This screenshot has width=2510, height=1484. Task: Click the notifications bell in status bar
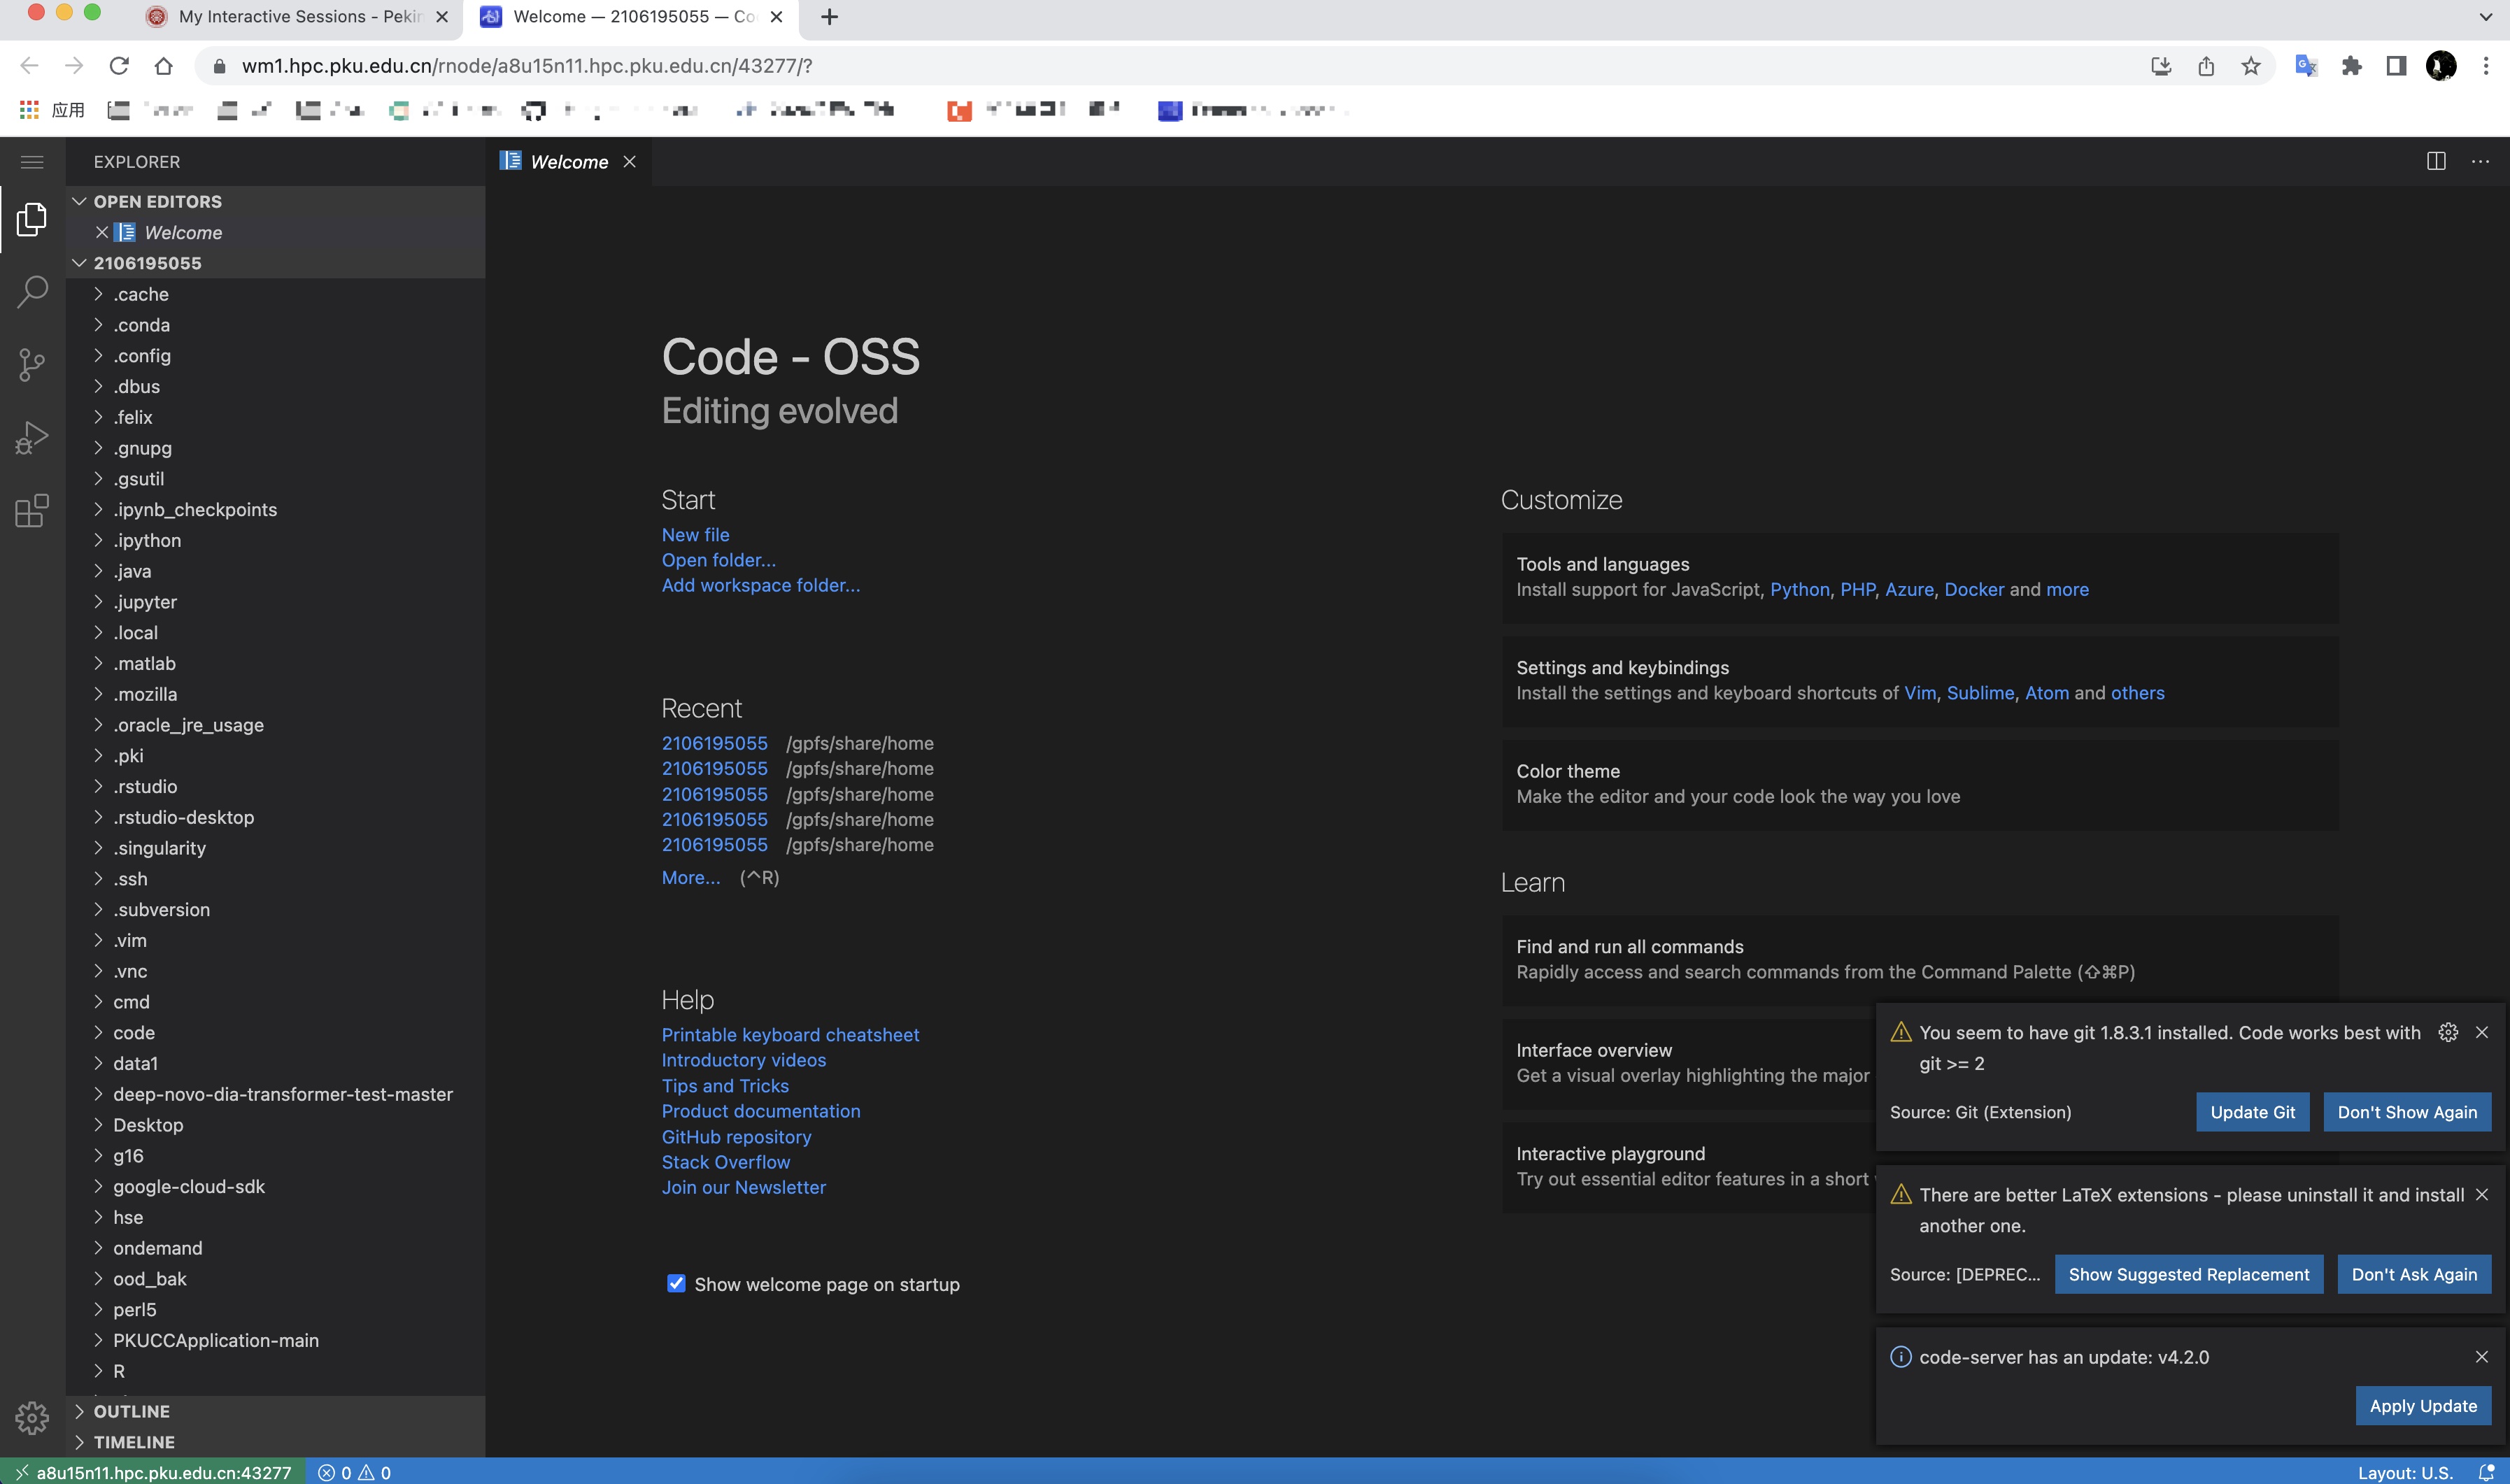click(2486, 1472)
